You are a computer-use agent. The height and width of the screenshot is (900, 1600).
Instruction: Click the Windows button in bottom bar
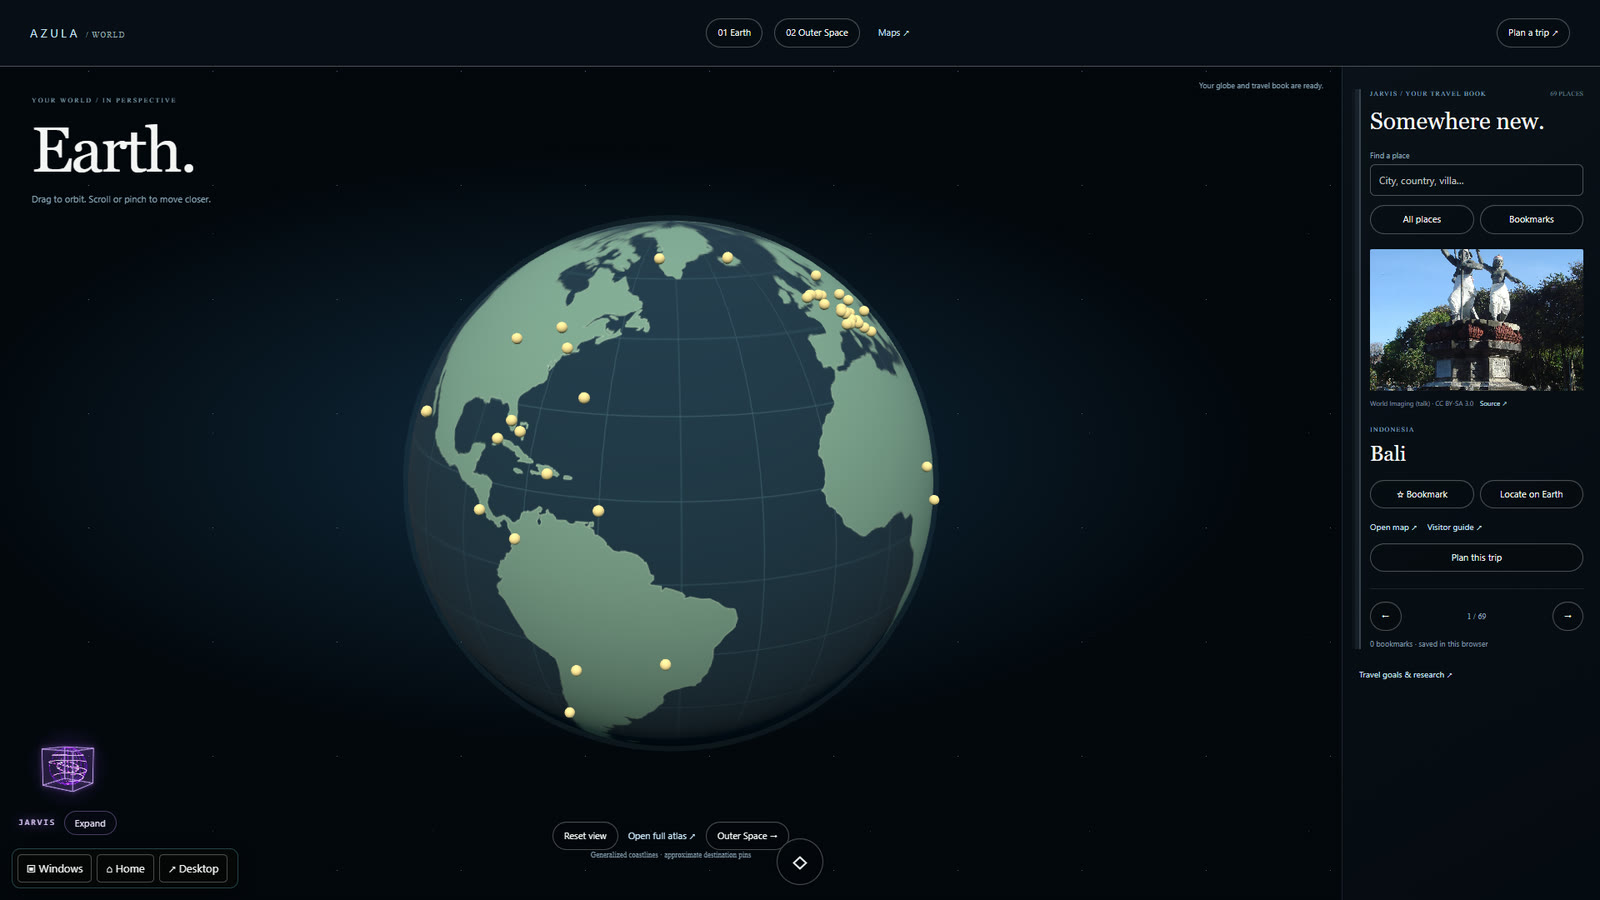pos(55,869)
